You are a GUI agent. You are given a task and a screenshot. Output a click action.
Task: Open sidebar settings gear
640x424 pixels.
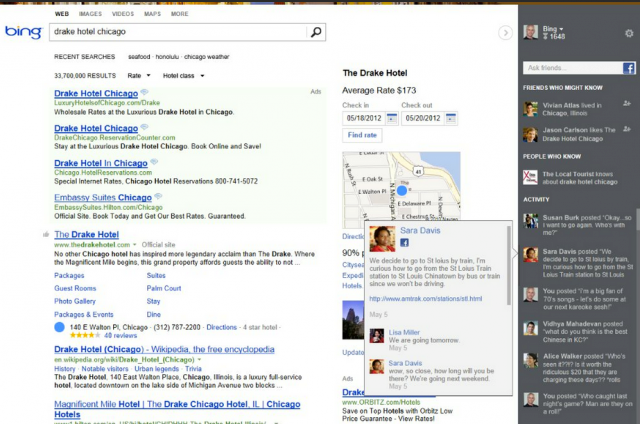[629, 33]
